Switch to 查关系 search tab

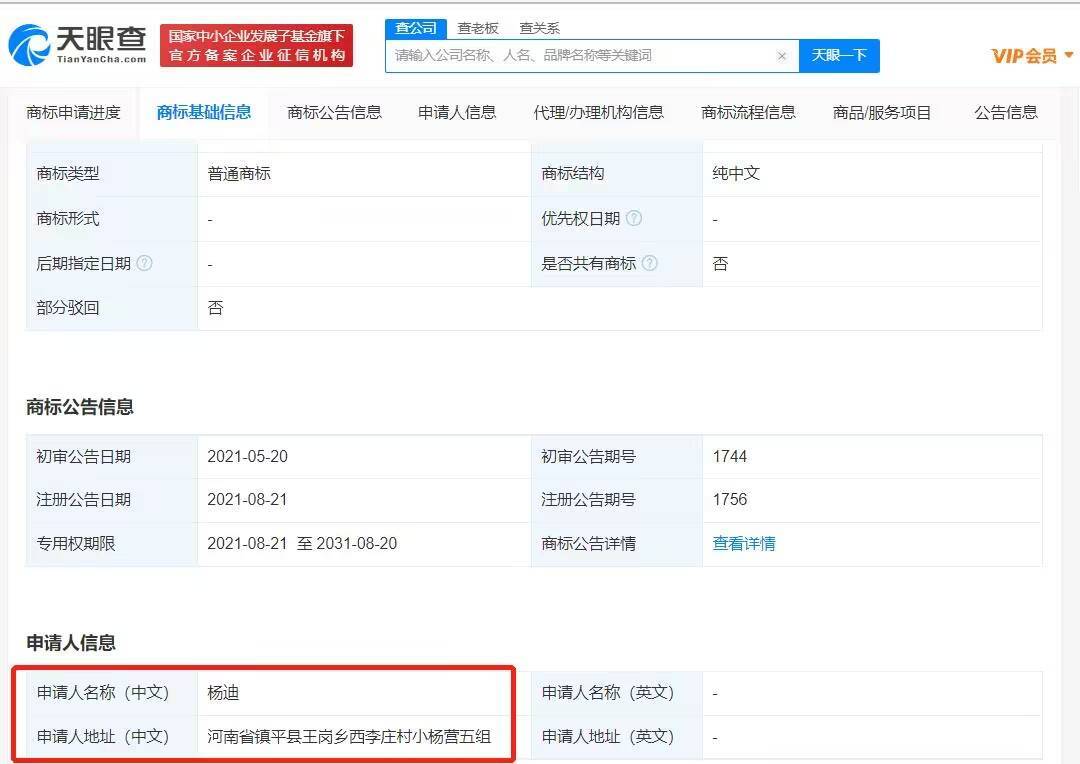(539, 28)
